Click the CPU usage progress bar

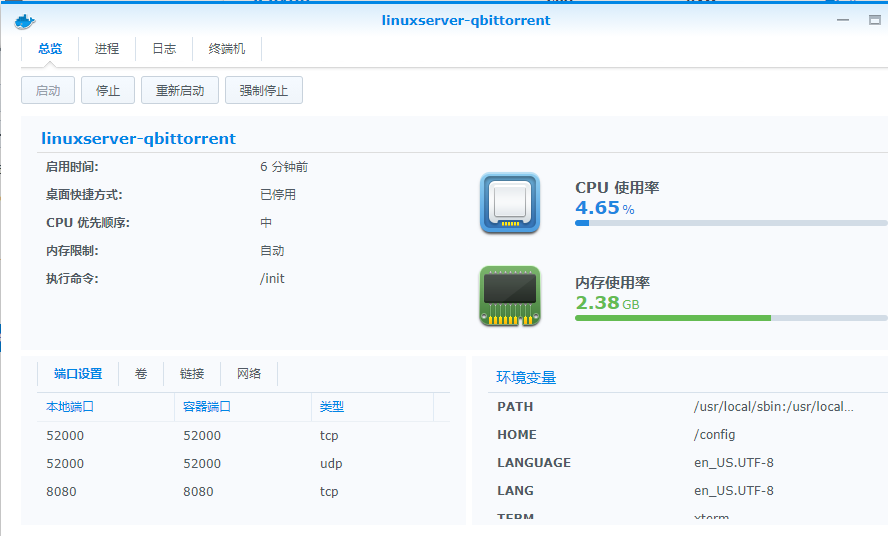[731, 223]
